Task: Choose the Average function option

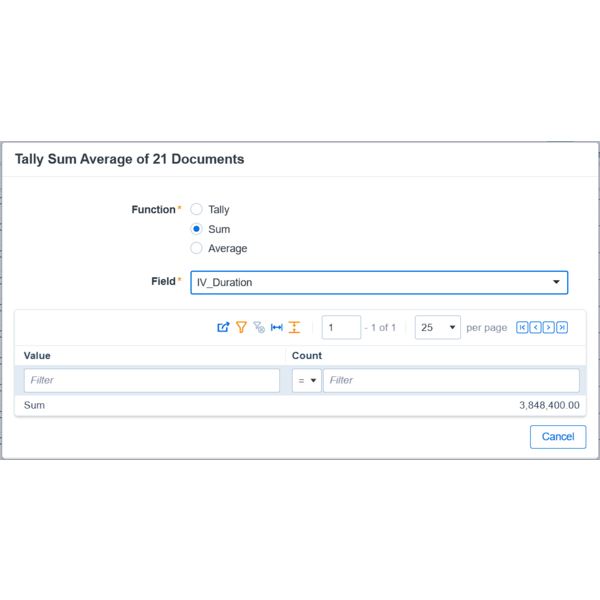Action: 197,248
